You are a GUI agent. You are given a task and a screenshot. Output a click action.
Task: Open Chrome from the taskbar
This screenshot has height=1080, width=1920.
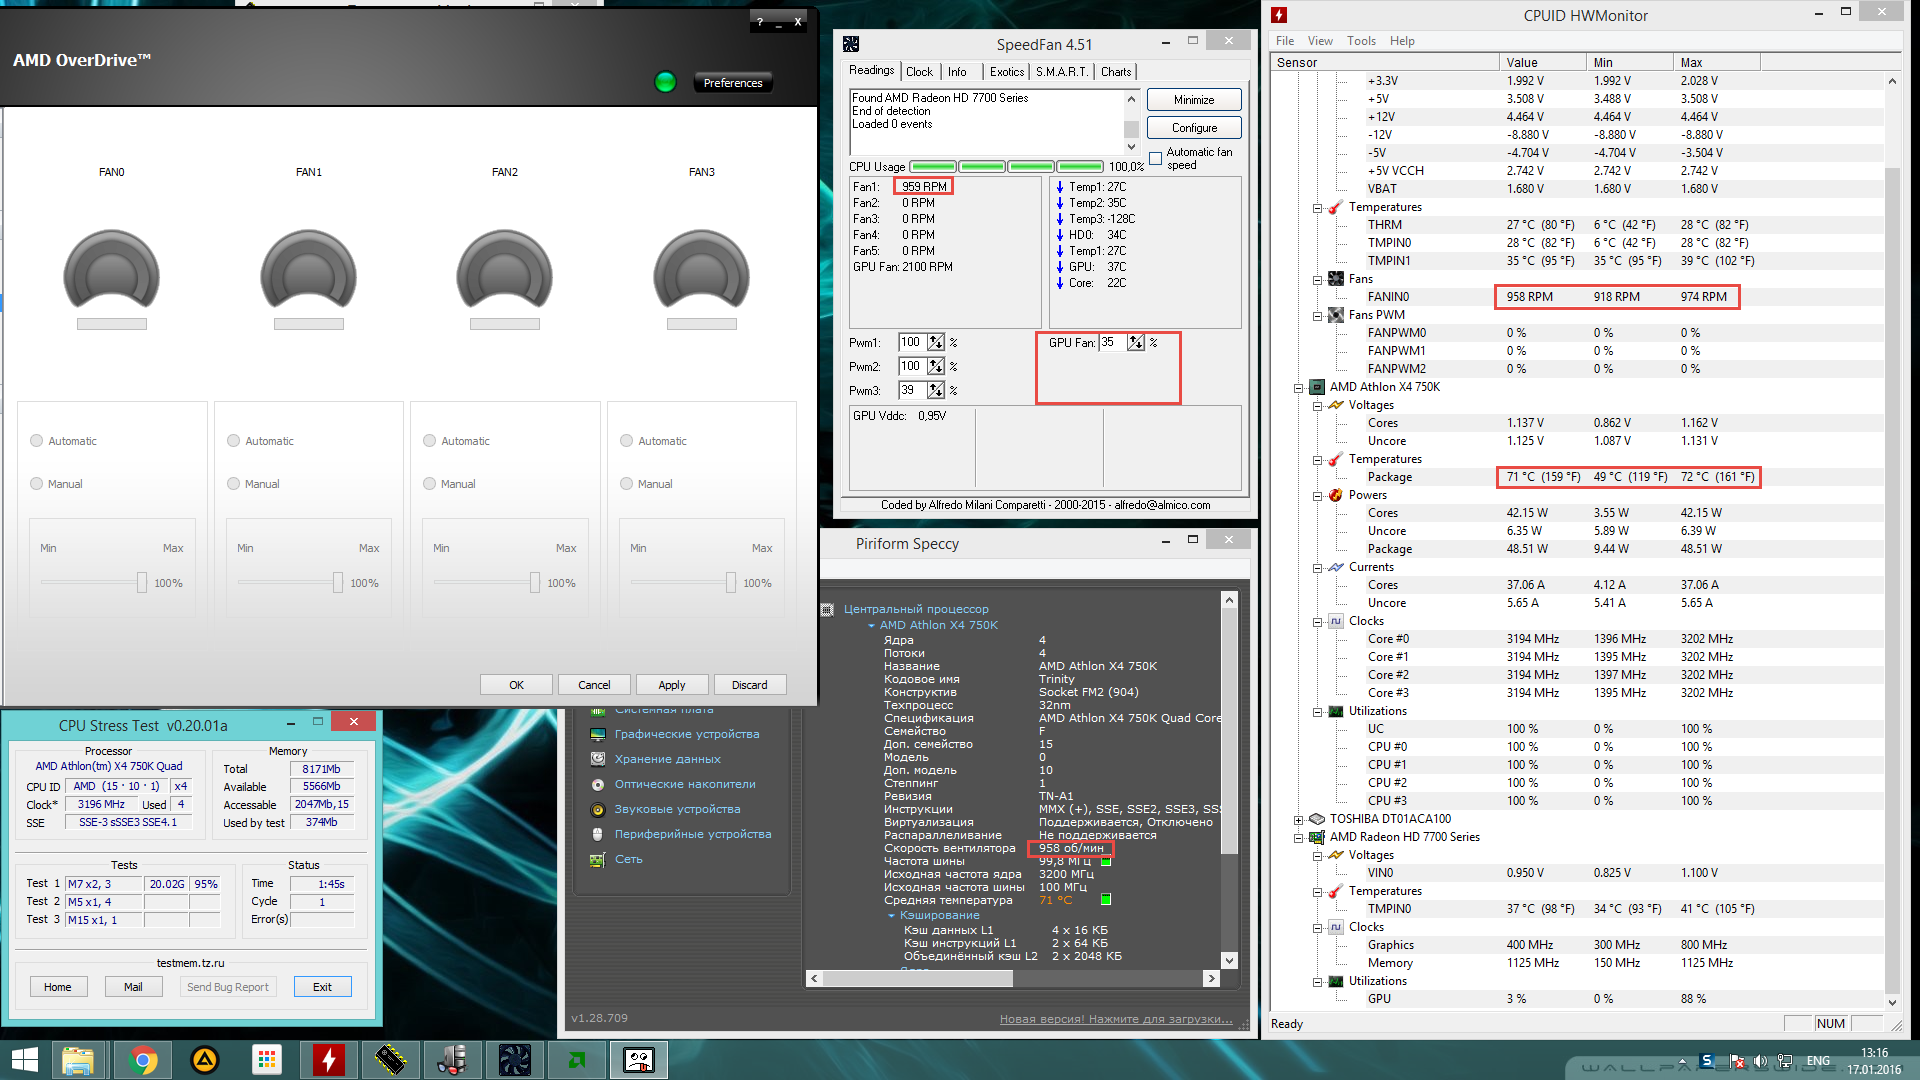(x=142, y=1060)
